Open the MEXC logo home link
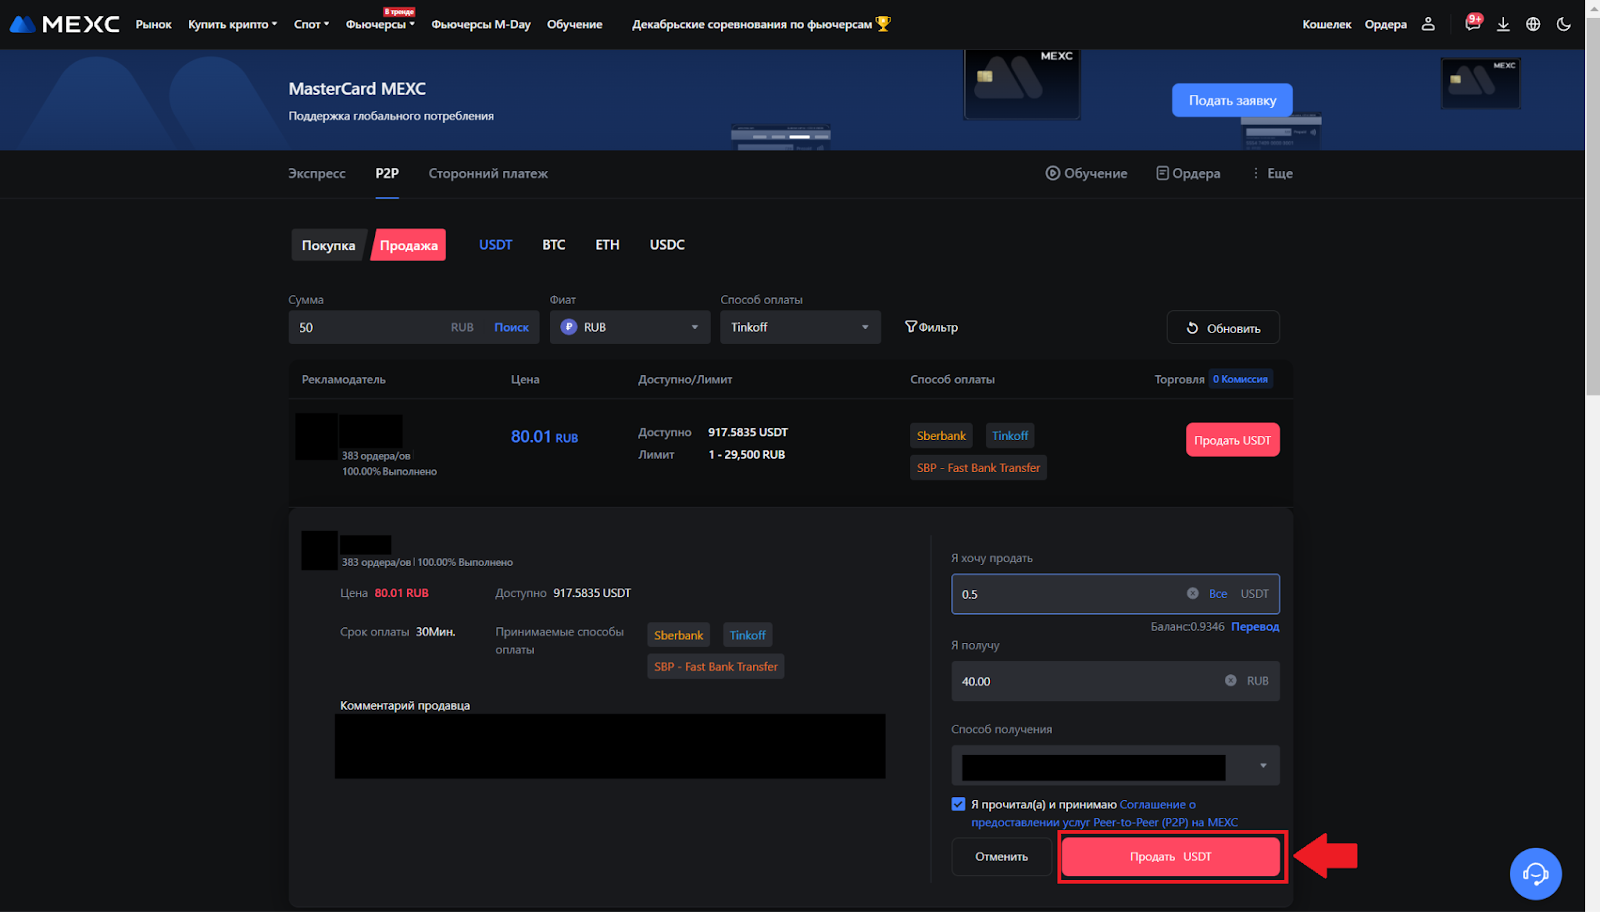 (x=65, y=24)
